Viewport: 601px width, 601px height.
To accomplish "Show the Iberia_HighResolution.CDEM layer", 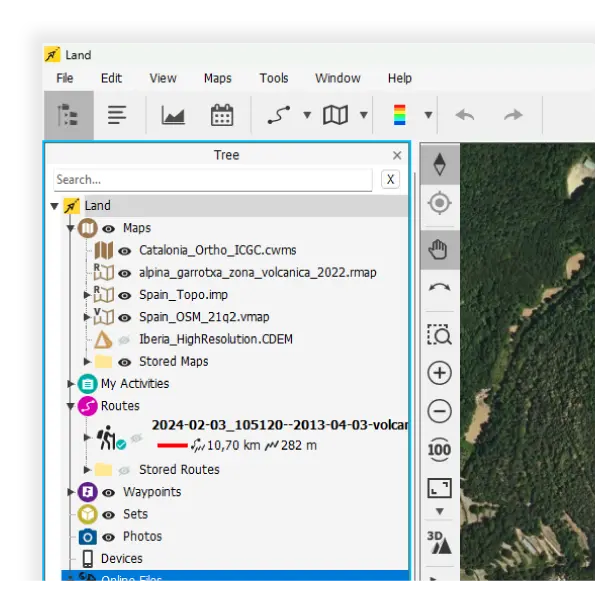I will pyautogui.click(x=125, y=339).
